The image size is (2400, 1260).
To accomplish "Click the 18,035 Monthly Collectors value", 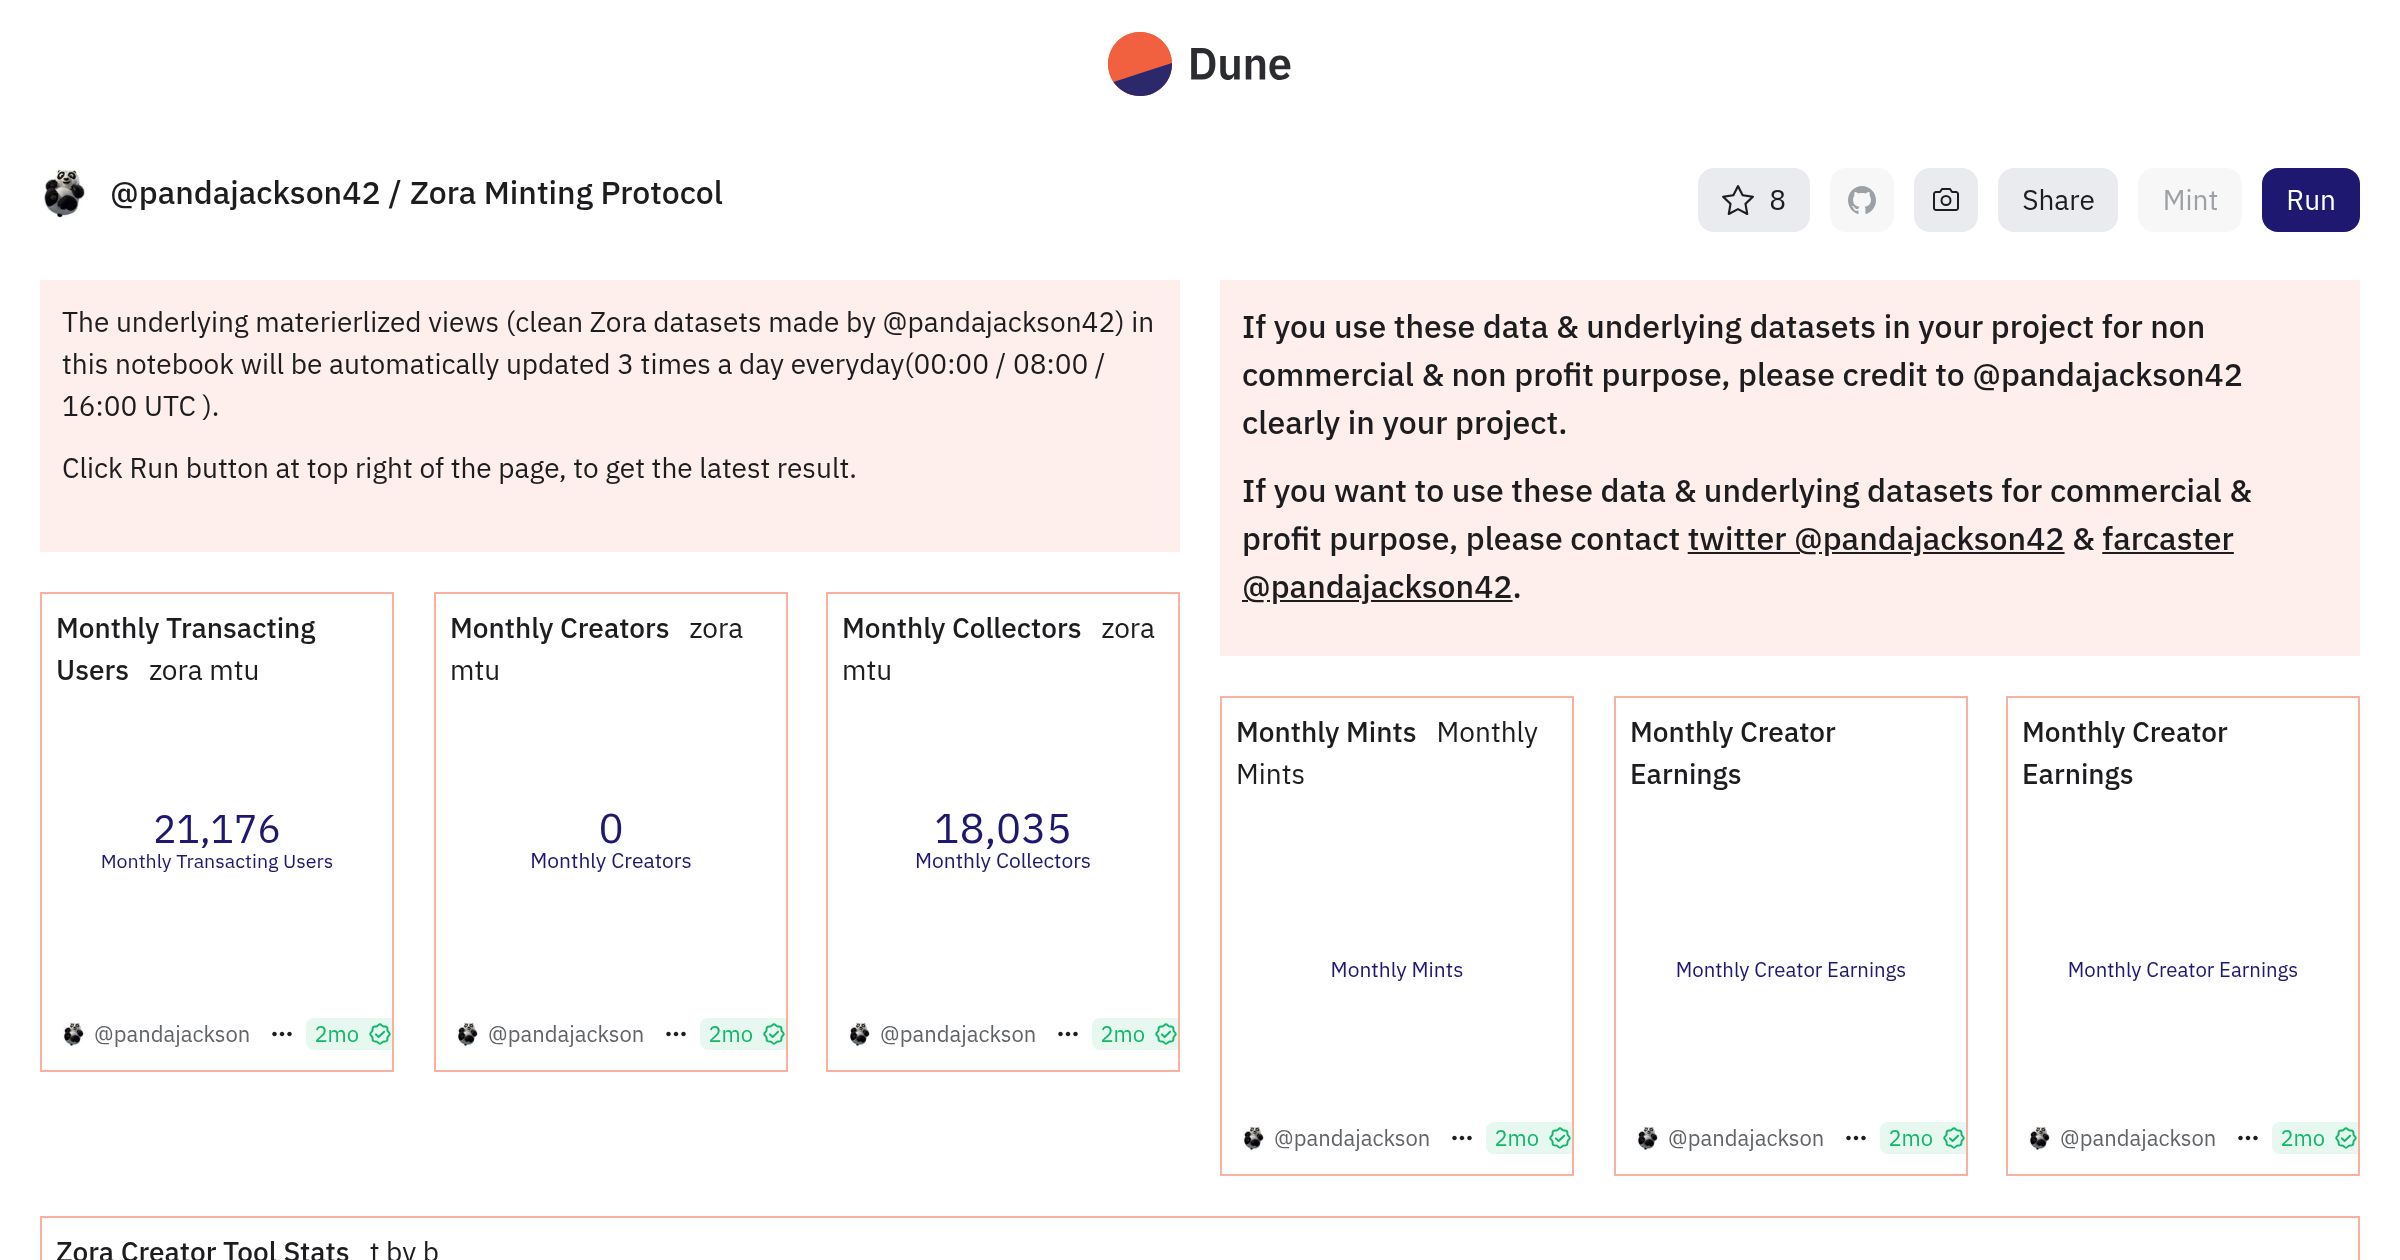I will pos(1002,829).
